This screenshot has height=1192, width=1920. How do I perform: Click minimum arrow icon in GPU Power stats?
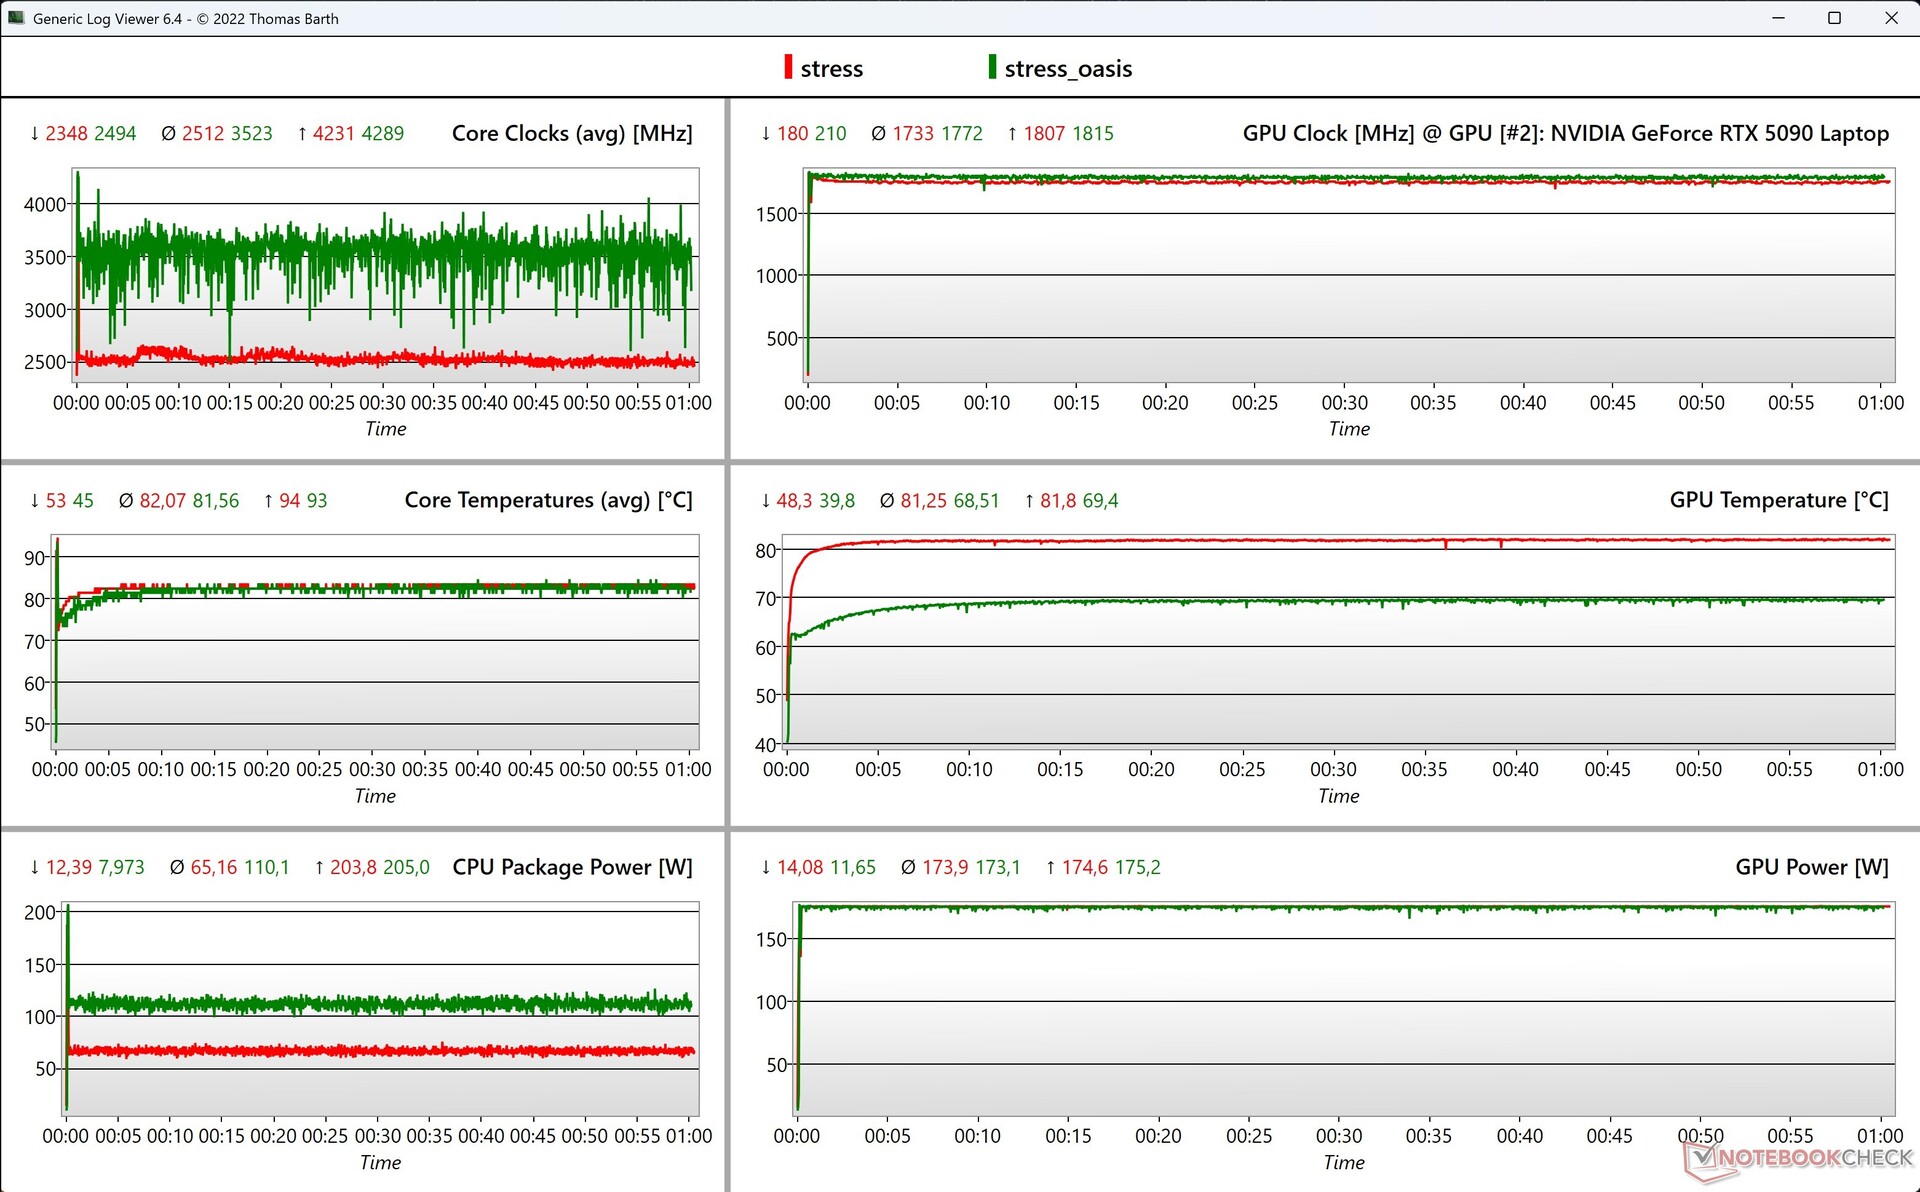[x=766, y=868]
